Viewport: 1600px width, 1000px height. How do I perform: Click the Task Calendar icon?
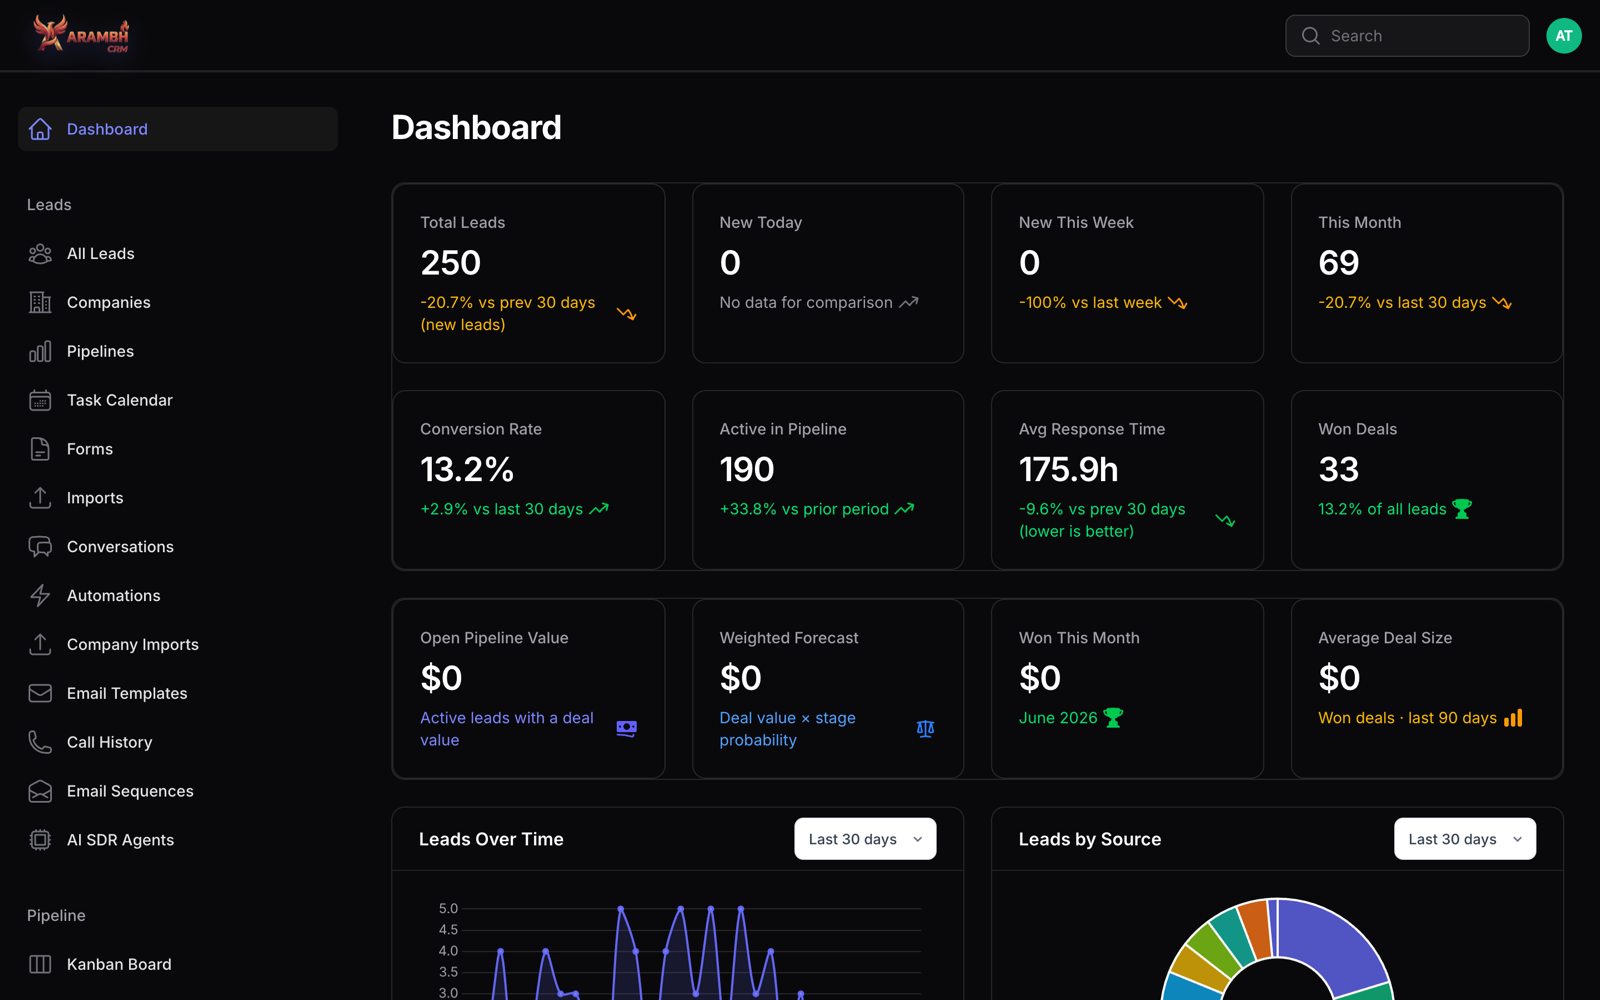click(x=40, y=401)
